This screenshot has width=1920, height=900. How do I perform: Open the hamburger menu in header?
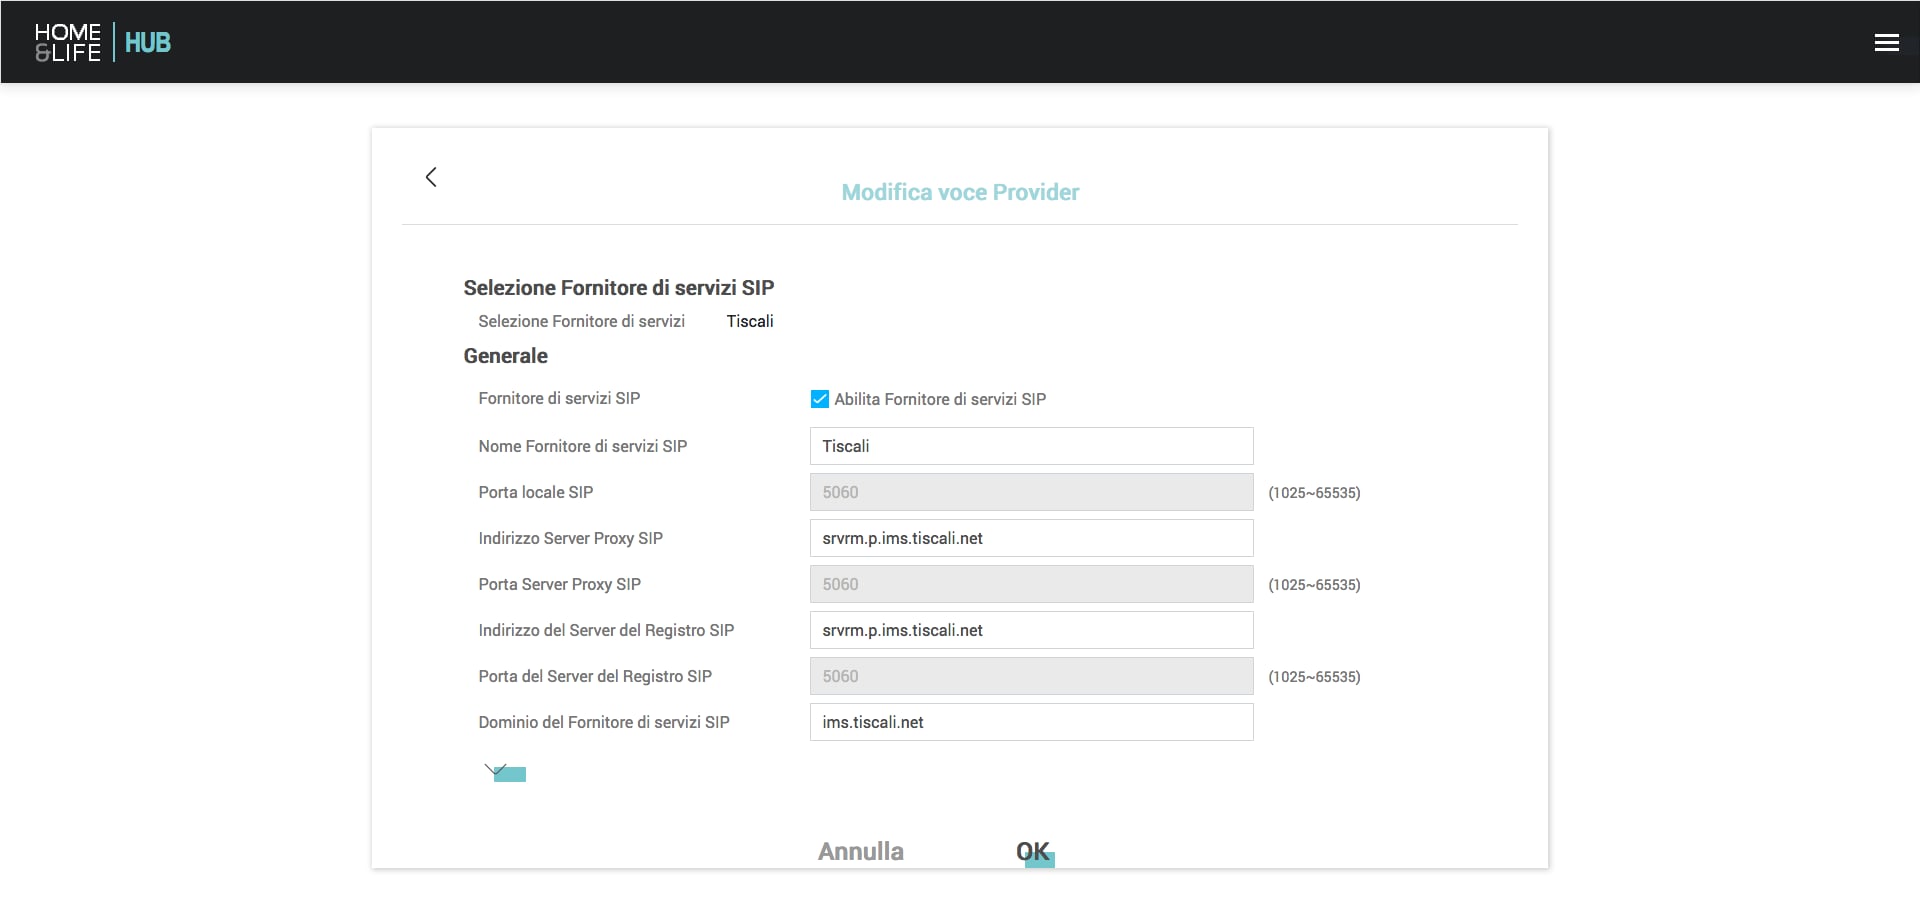click(1886, 43)
